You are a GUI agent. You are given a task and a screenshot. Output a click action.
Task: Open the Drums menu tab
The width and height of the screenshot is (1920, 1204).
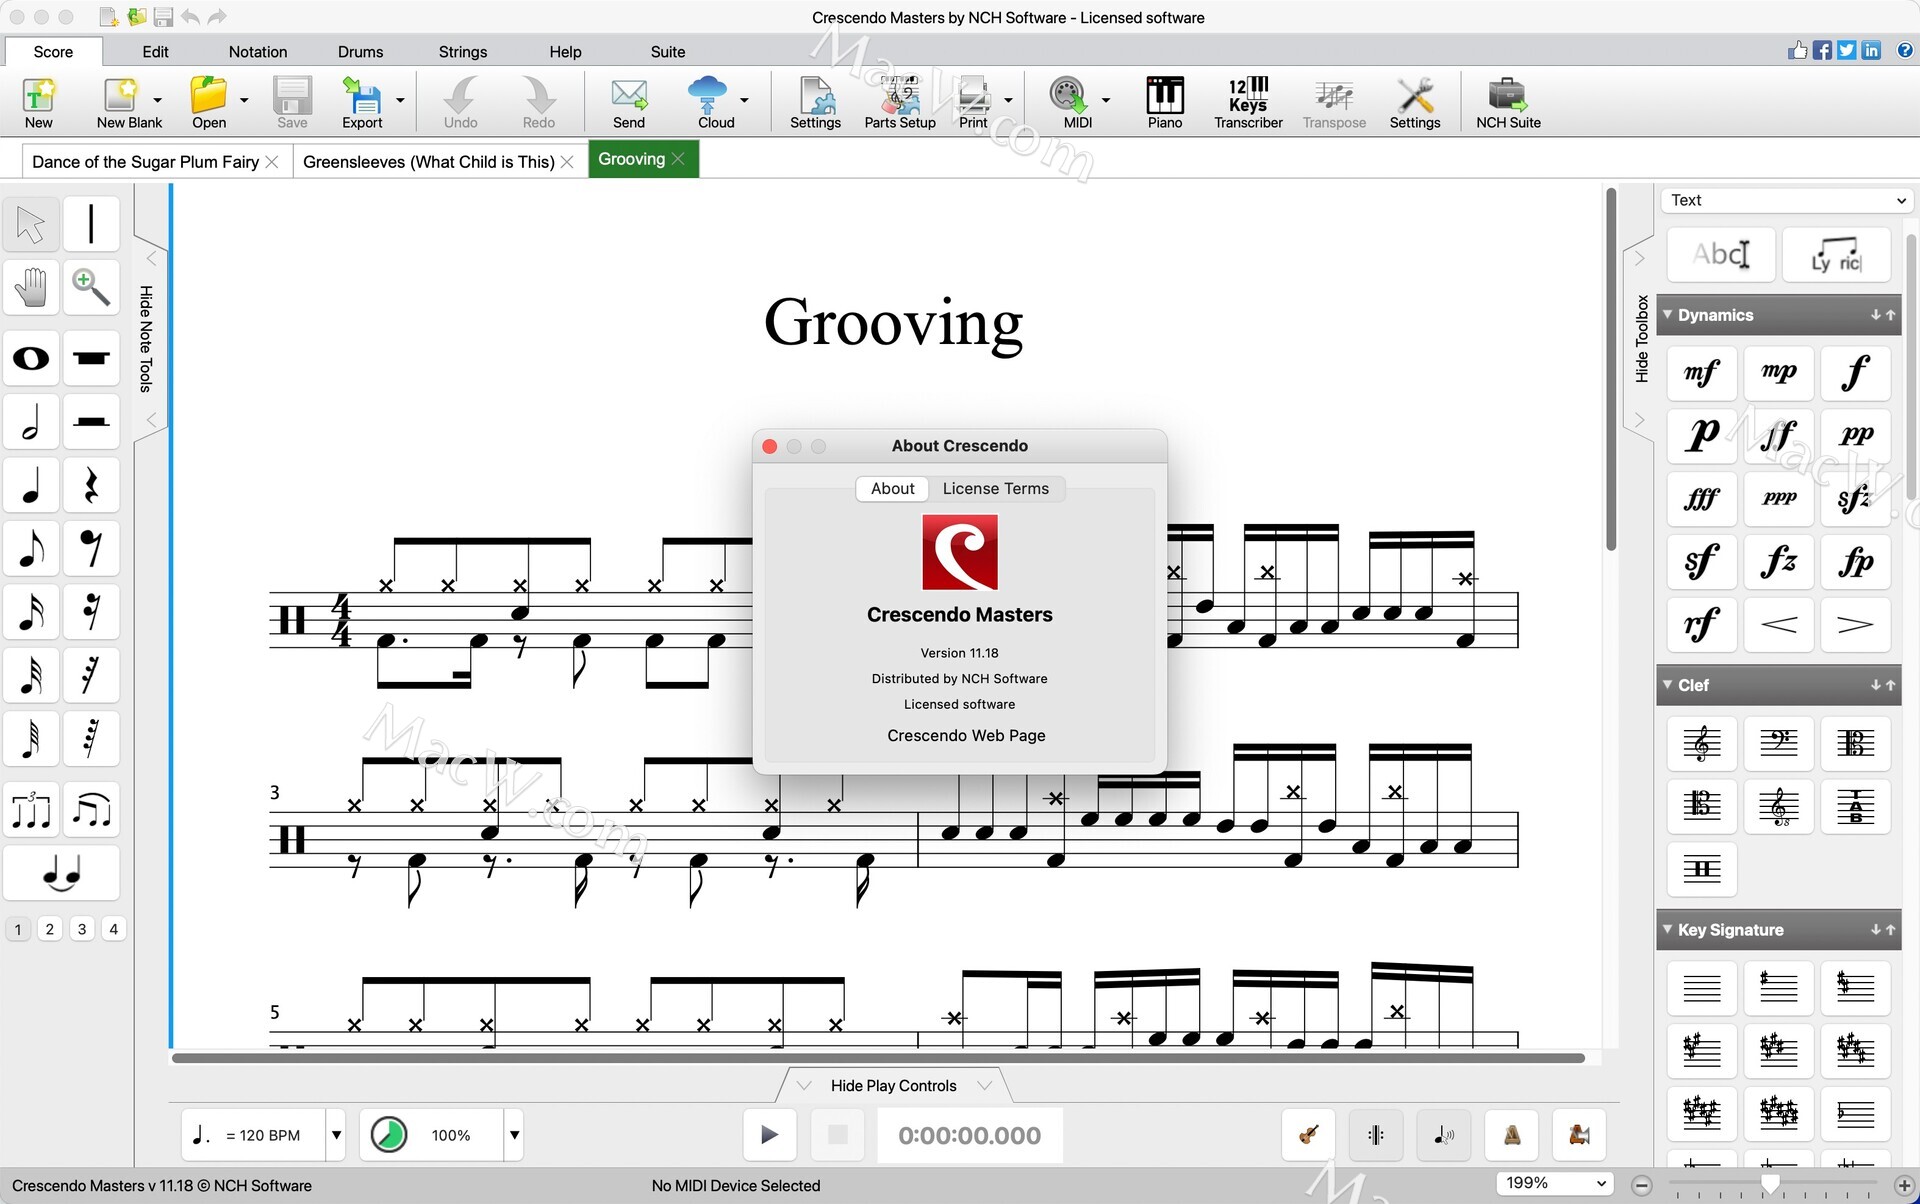pos(360,52)
